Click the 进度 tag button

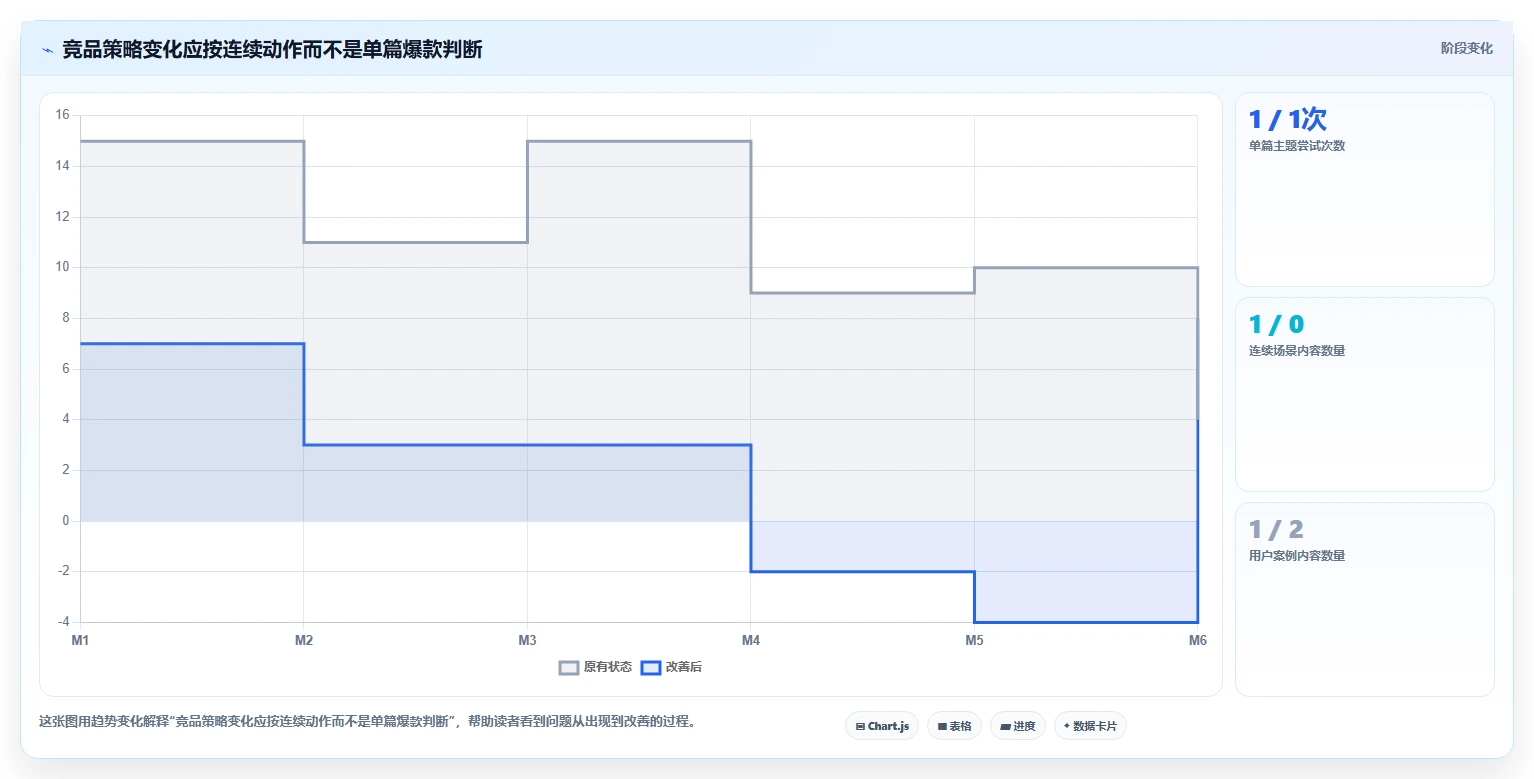[1018, 726]
